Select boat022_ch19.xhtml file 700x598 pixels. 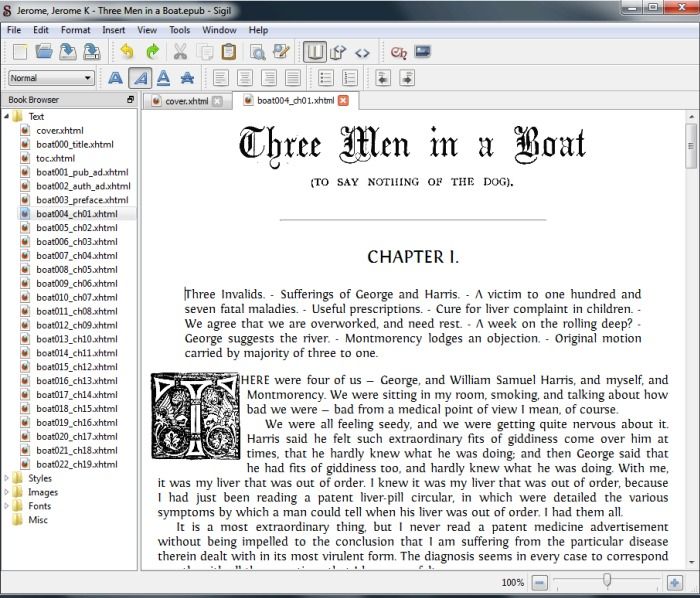point(77,464)
